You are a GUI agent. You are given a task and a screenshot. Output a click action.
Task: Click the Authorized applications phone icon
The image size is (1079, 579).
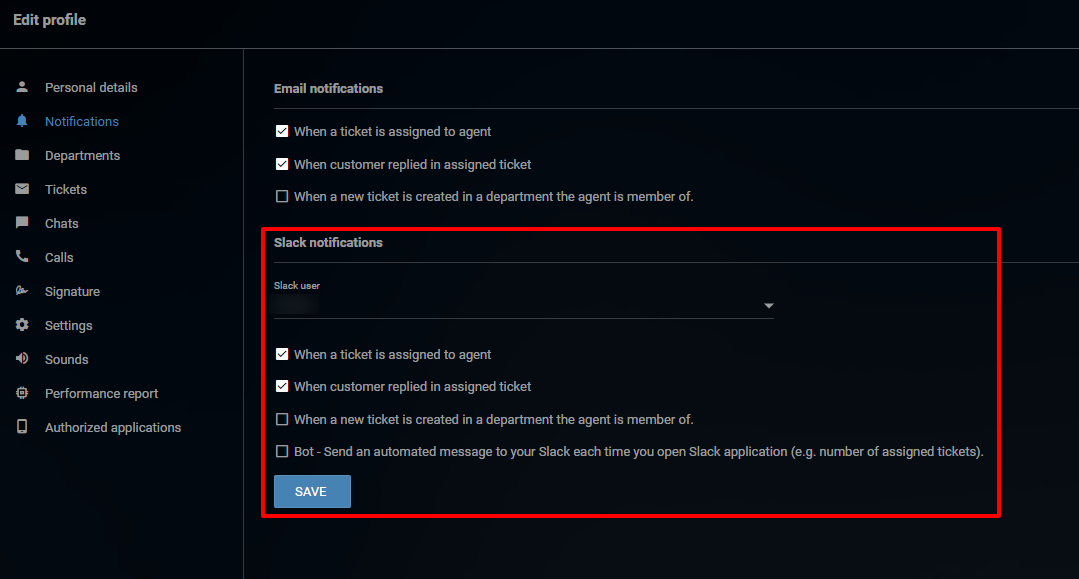(22, 427)
